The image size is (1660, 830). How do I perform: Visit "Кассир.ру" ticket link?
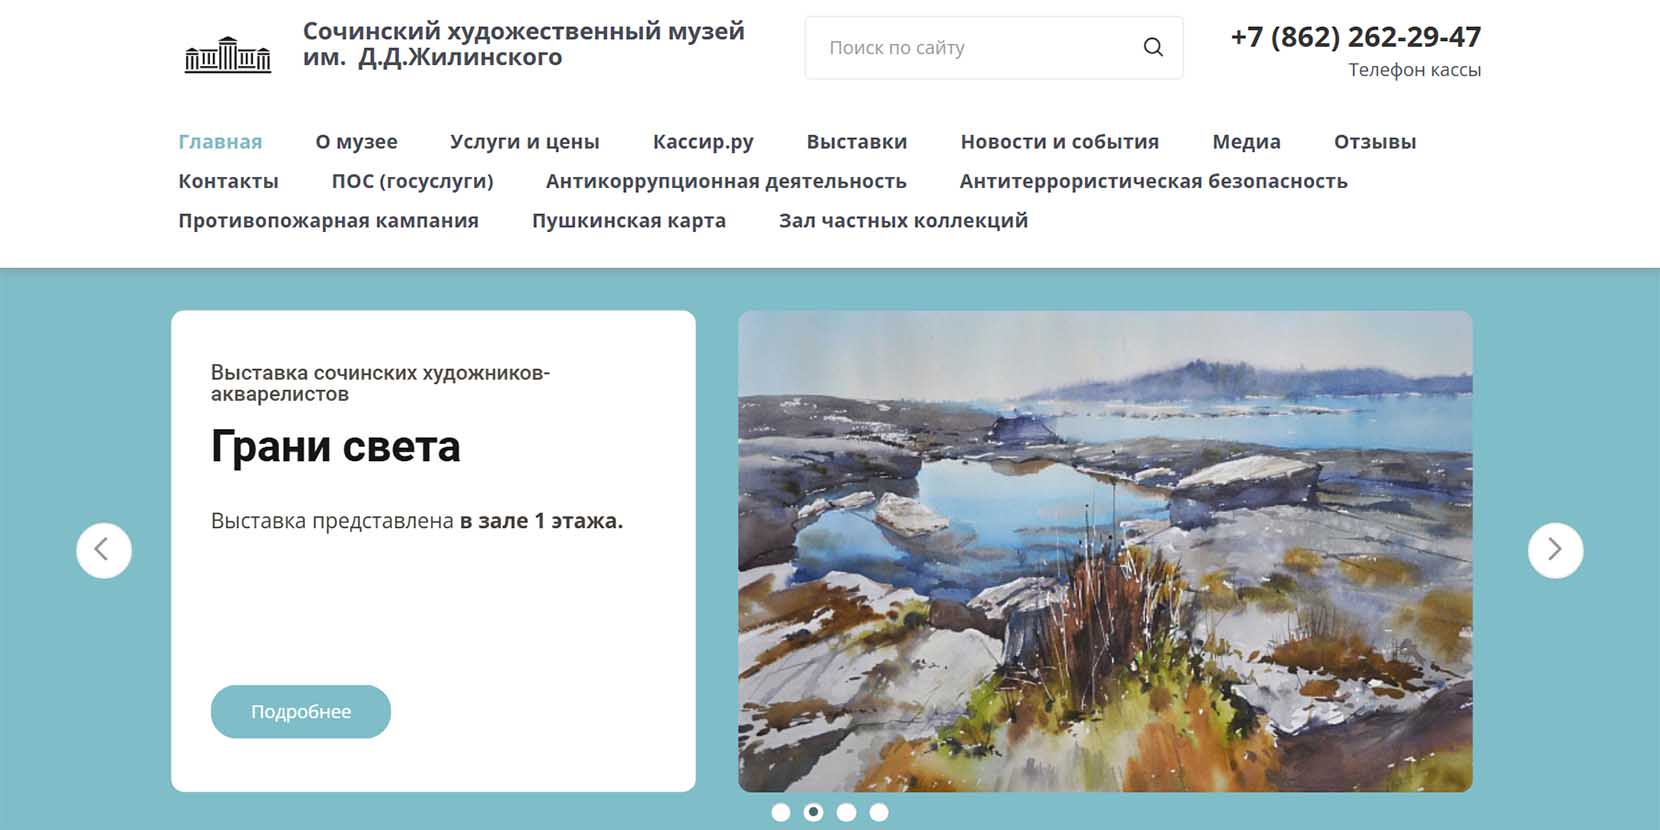pyautogui.click(x=703, y=142)
